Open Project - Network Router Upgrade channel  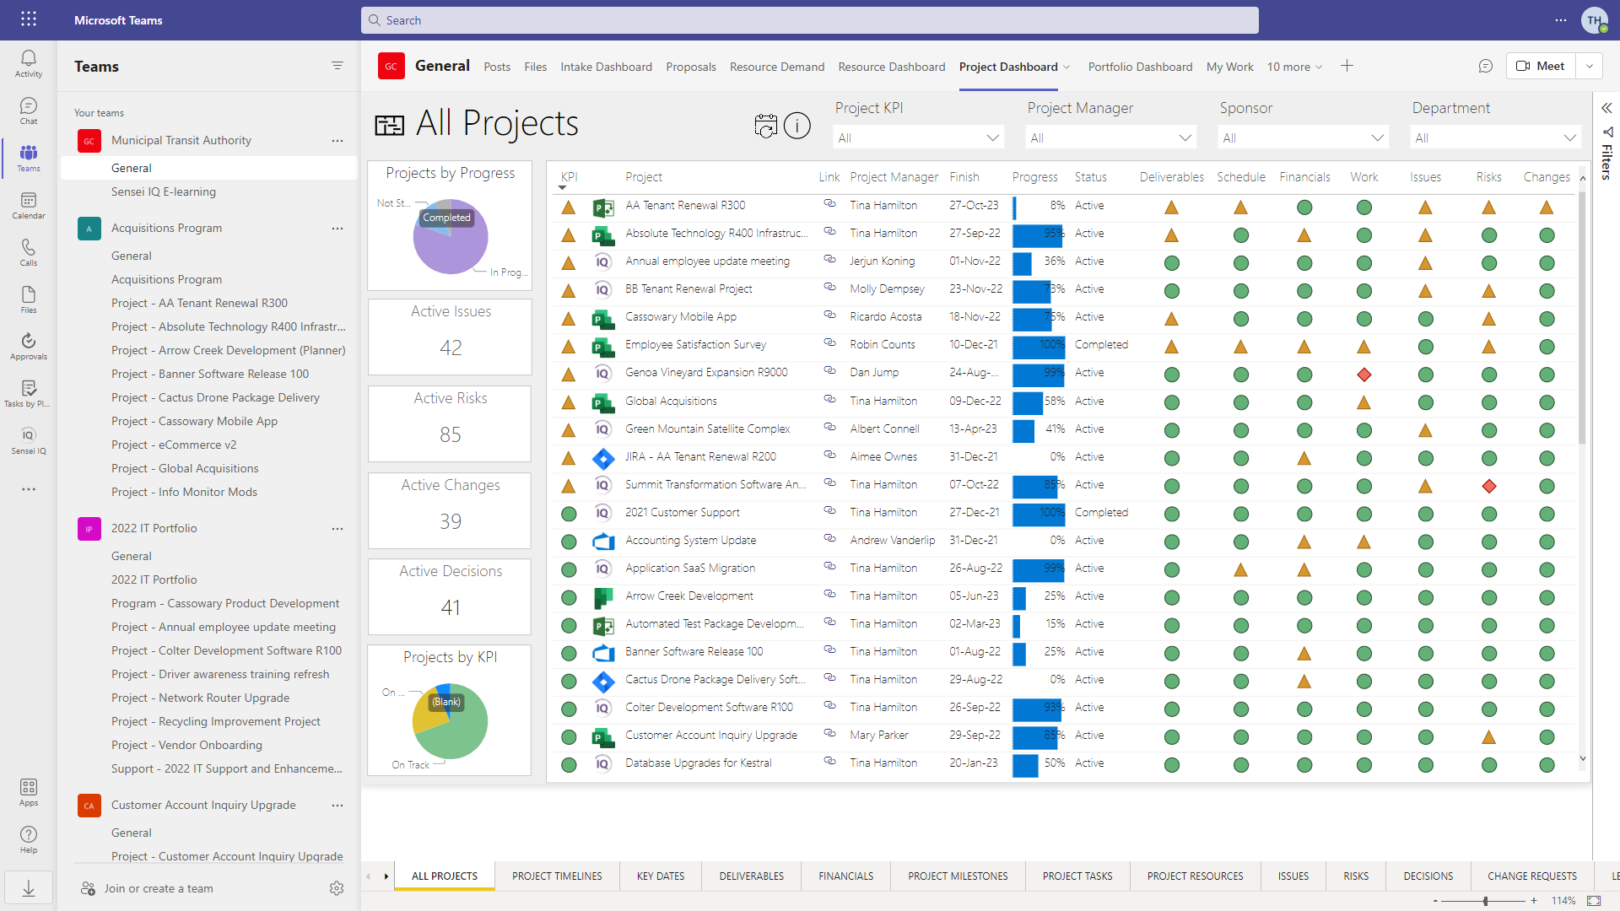click(200, 698)
